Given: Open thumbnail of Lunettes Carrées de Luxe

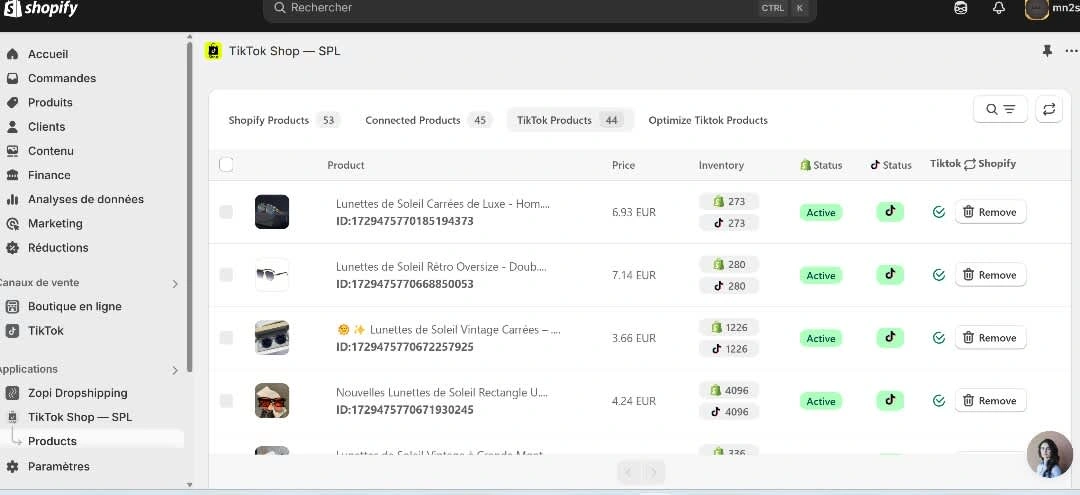Looking at the screenshot, I should pos(272,212).
